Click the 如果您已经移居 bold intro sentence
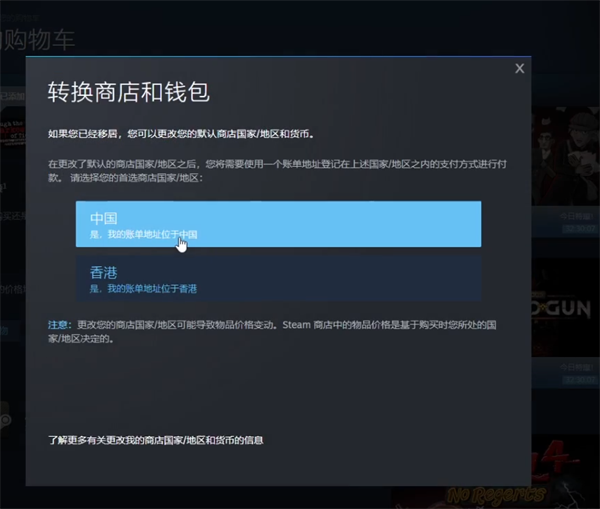This screenshot has width=600, height=509. [x=181, y=134]
